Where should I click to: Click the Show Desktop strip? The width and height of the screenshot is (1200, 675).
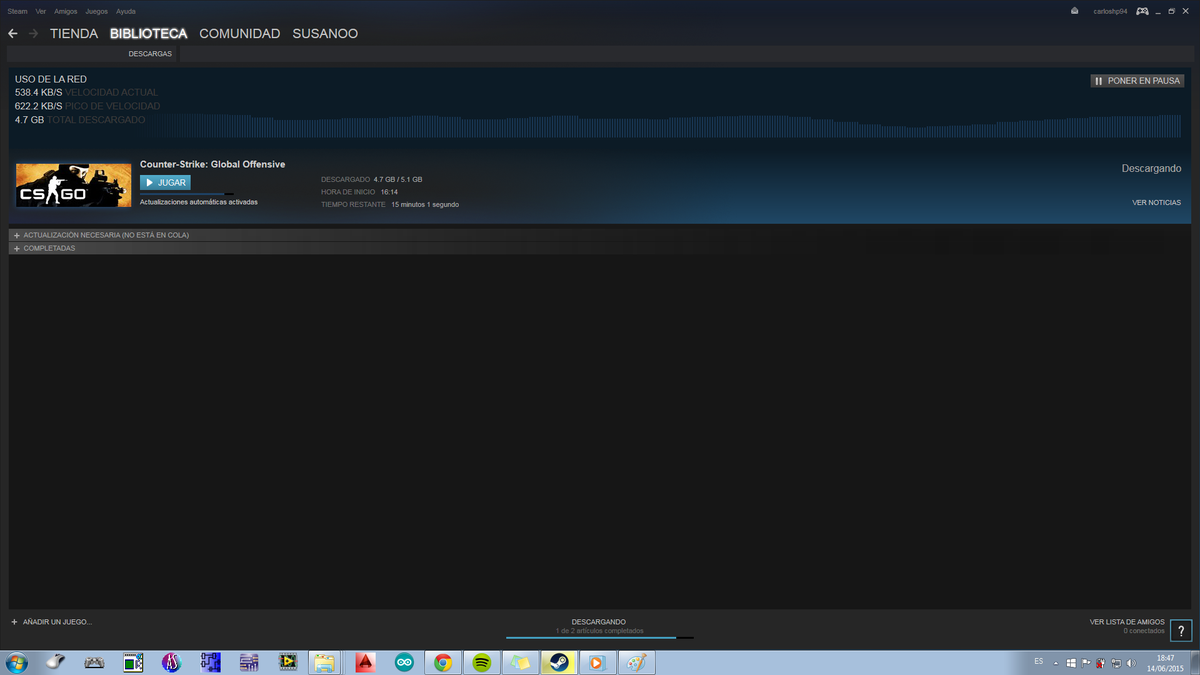pyautogui.click(x=1195, y=662)
